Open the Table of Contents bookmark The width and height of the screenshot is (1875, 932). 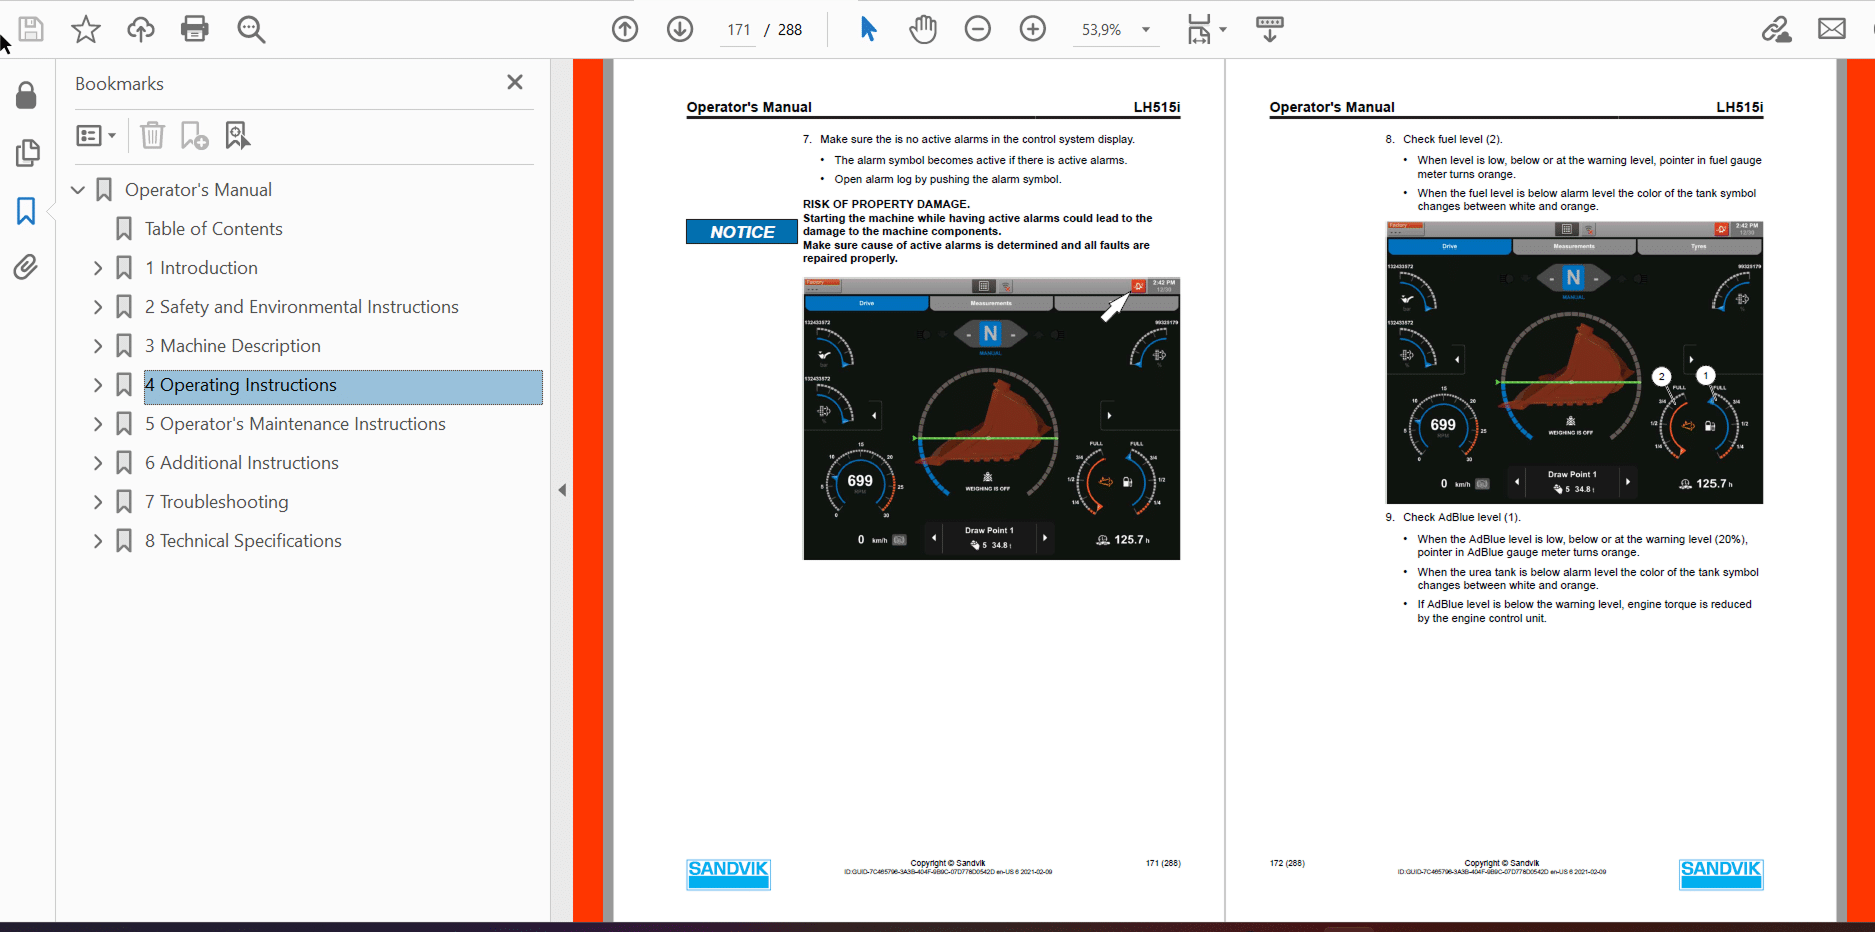pyautogui.click(x=213, y=229)
